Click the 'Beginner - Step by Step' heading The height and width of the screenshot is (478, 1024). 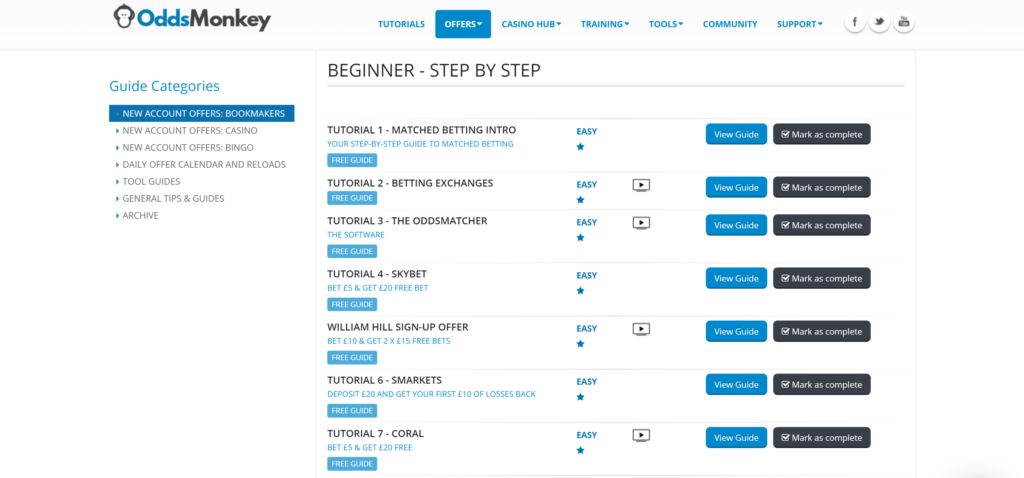[x=434, y=71]
